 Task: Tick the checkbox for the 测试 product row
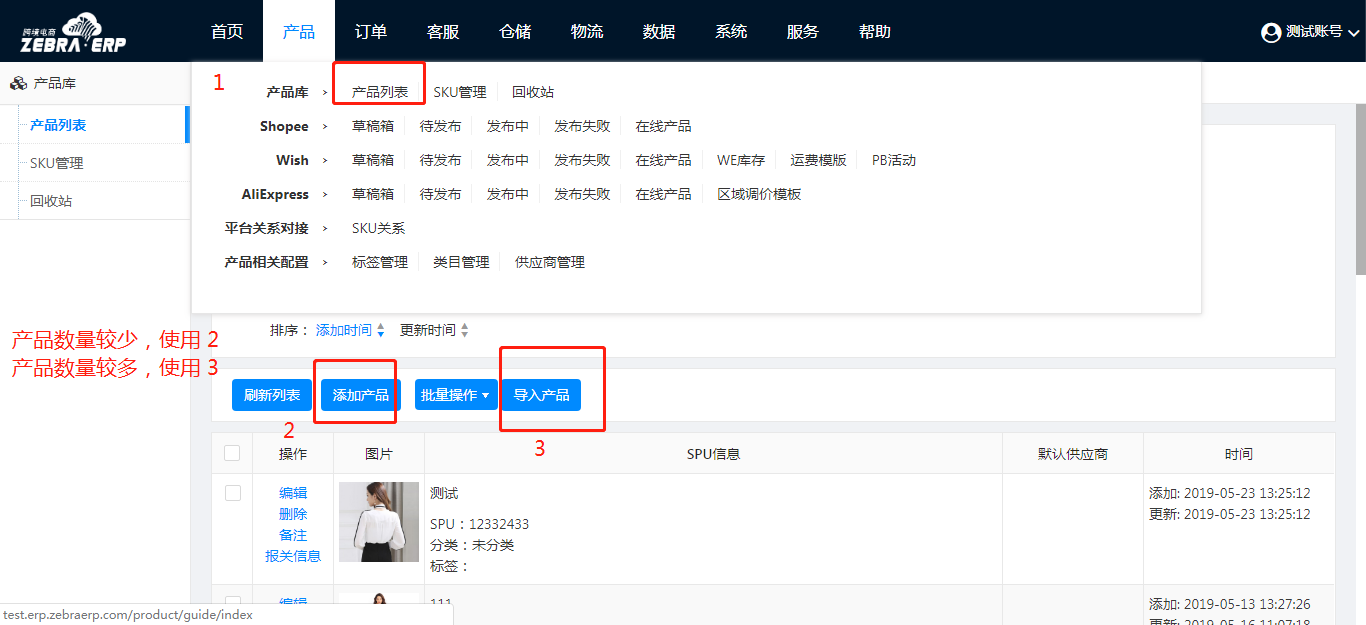233,493
